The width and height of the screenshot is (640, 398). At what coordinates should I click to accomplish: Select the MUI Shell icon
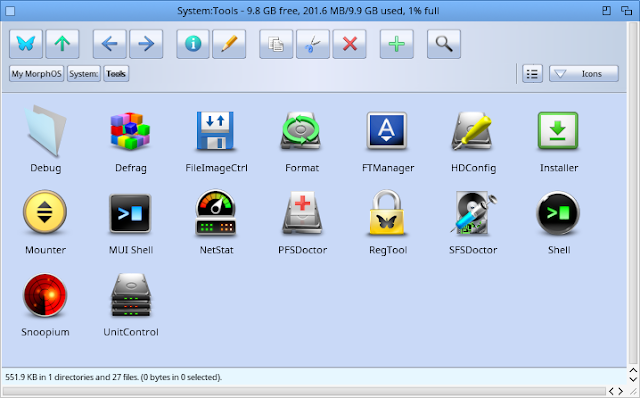(x=130, y=213)
